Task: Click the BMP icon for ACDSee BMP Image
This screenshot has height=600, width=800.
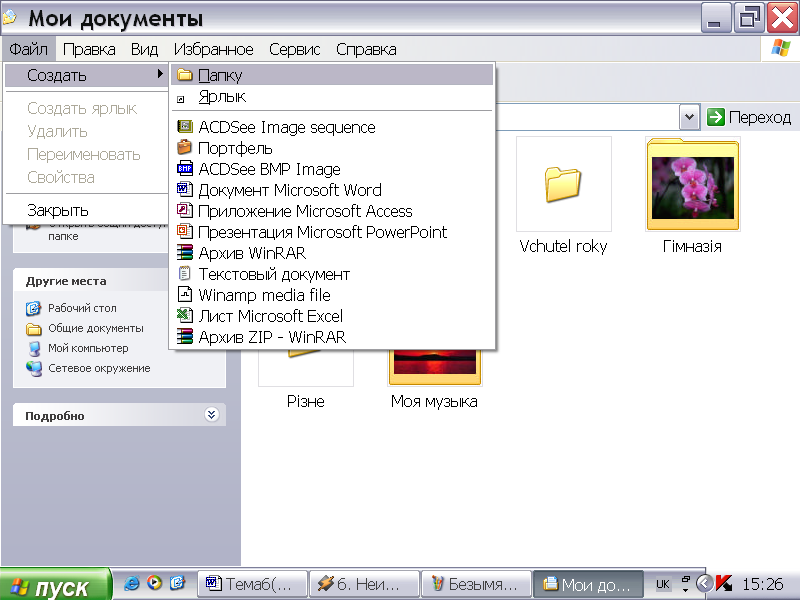Action: (x=185, y=168)
